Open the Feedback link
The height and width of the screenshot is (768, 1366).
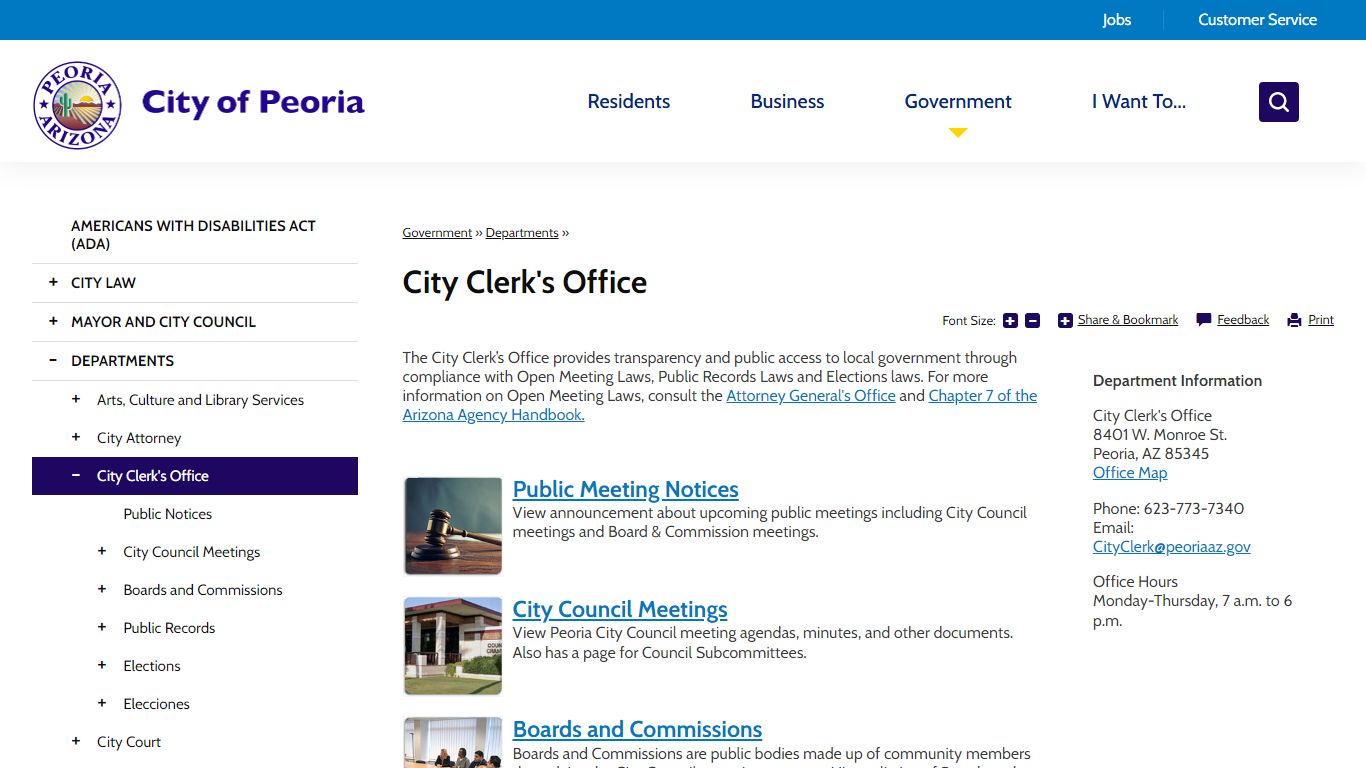pyautogui.click(x=1243, y=320)
